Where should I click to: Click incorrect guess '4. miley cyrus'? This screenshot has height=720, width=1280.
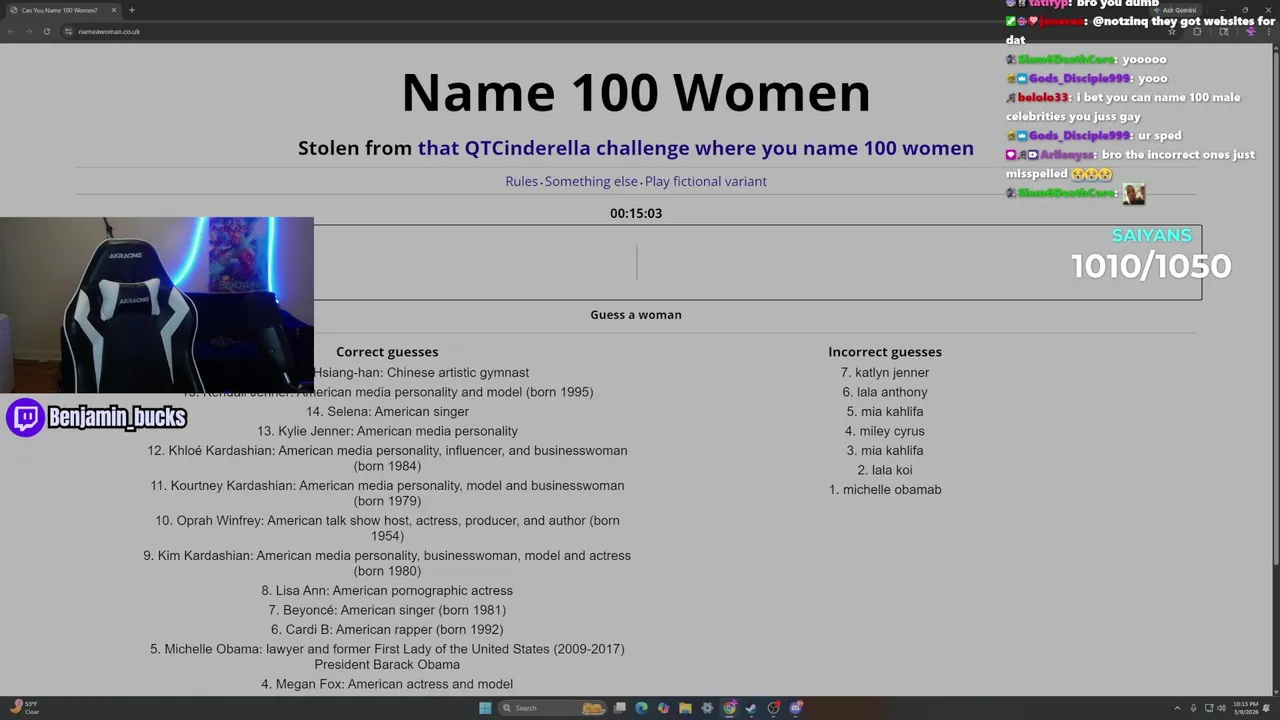[885, 431]
